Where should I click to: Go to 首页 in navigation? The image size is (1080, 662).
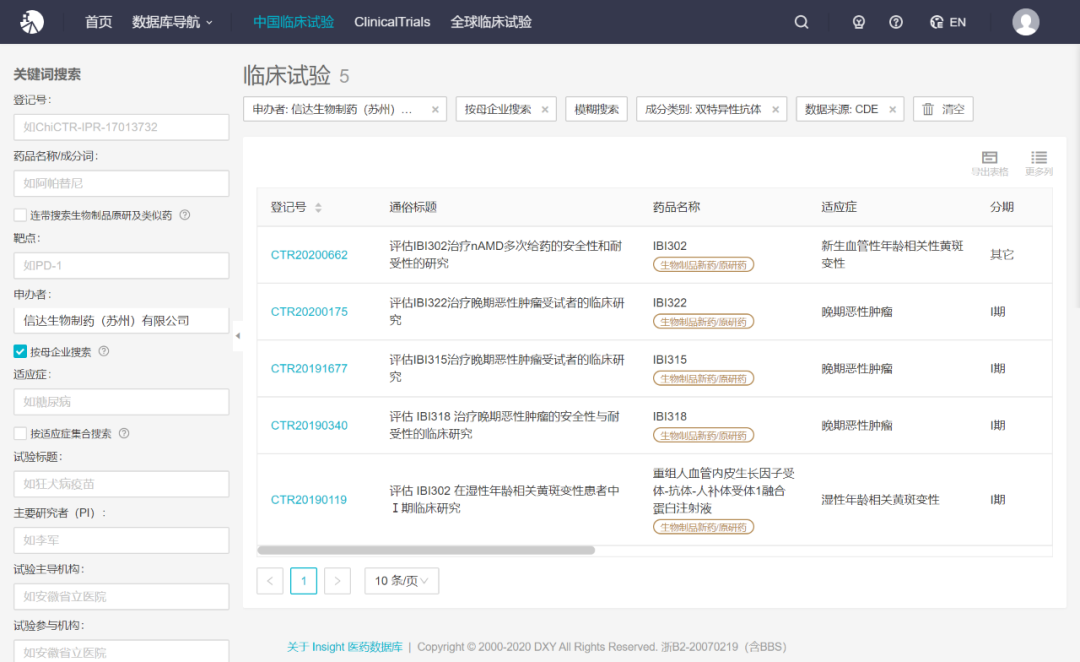tap(98, 22)
